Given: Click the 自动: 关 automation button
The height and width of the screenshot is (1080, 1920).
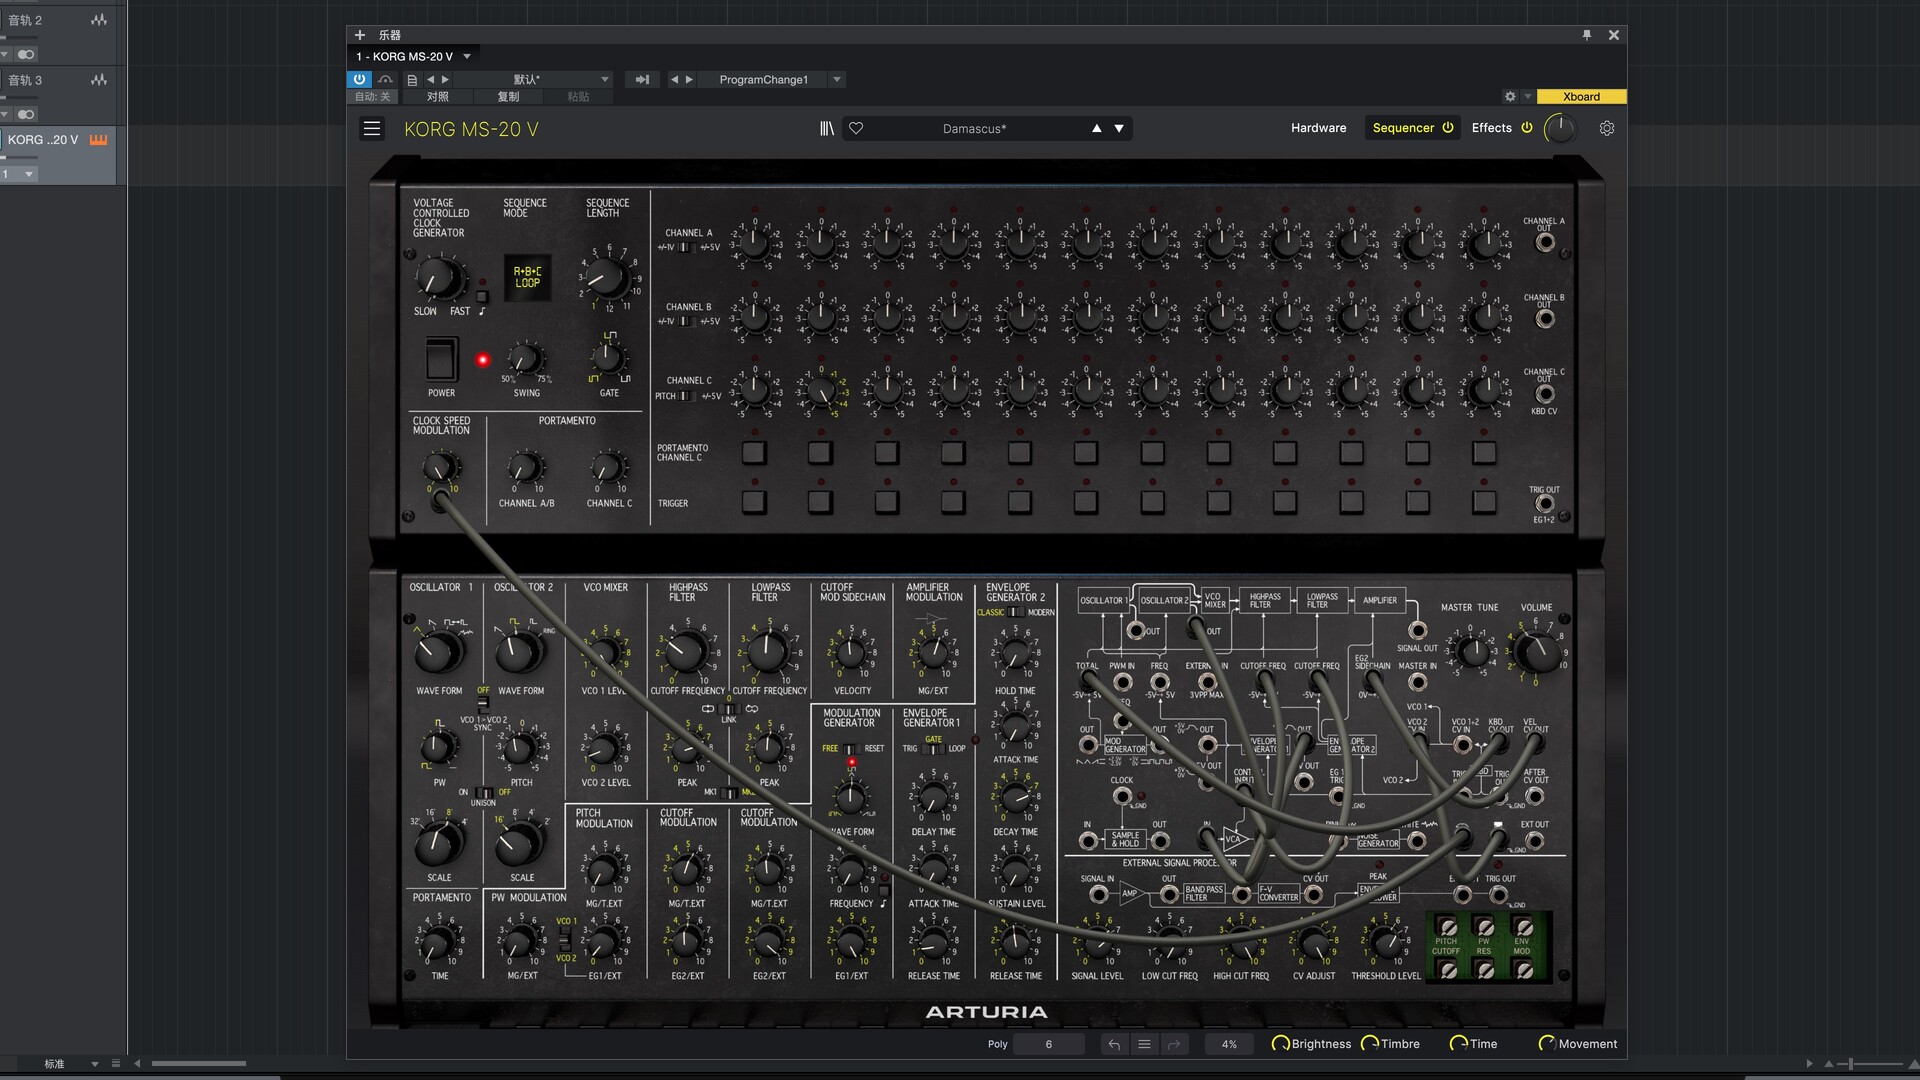Looking at the screenshot, I should 372,97.
